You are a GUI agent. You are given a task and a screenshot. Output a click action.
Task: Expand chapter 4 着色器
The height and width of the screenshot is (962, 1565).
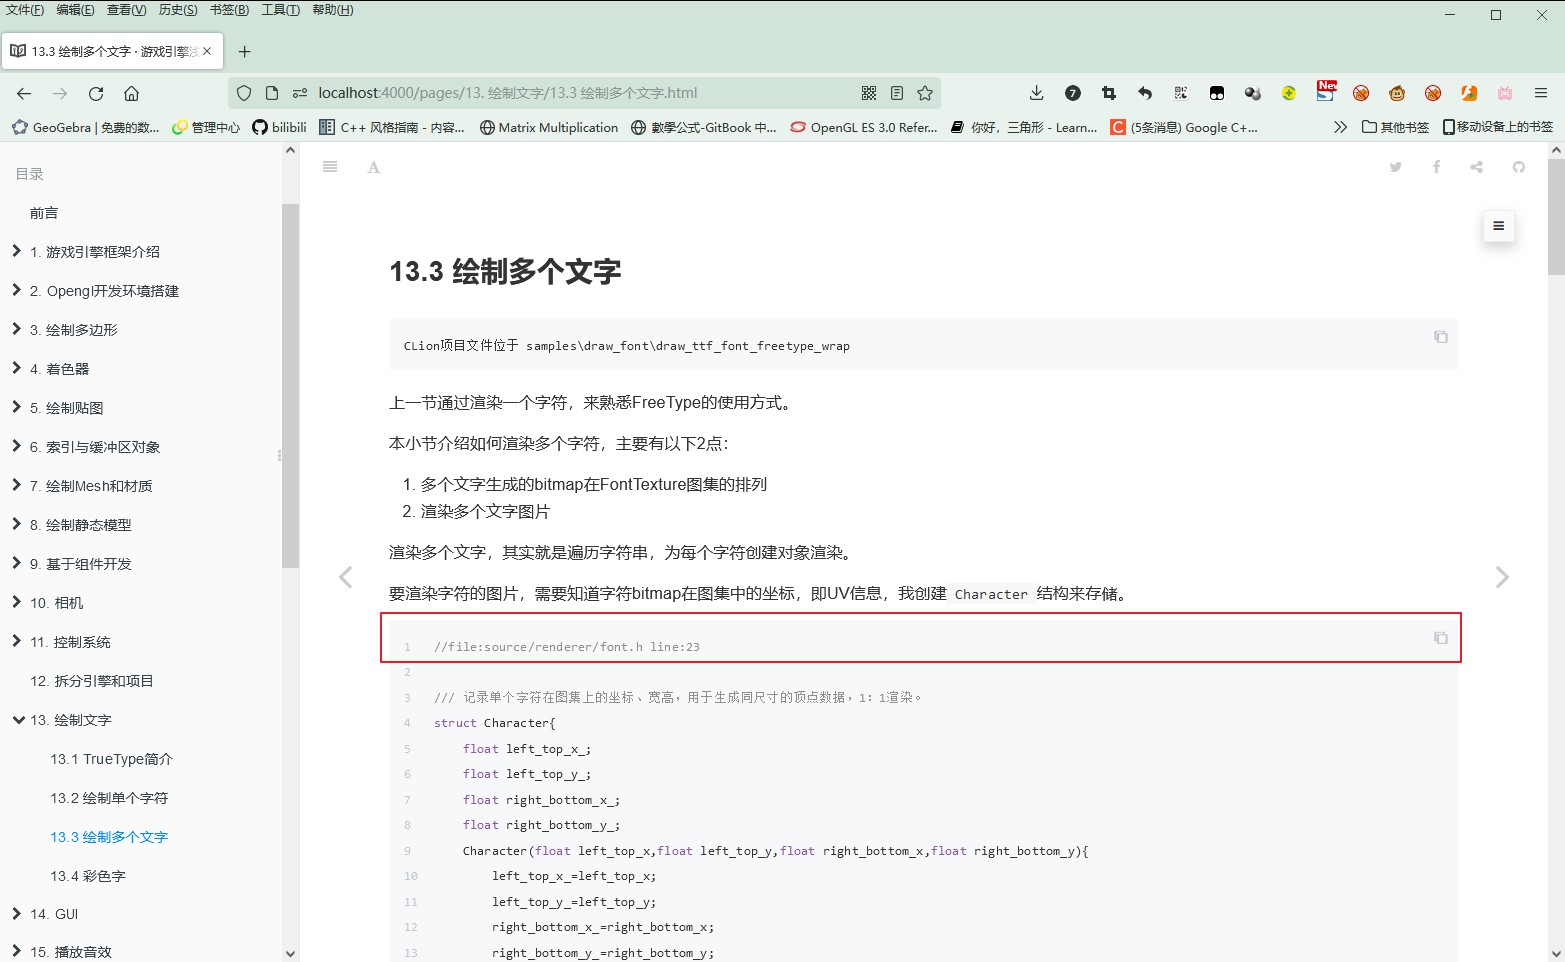16,368
